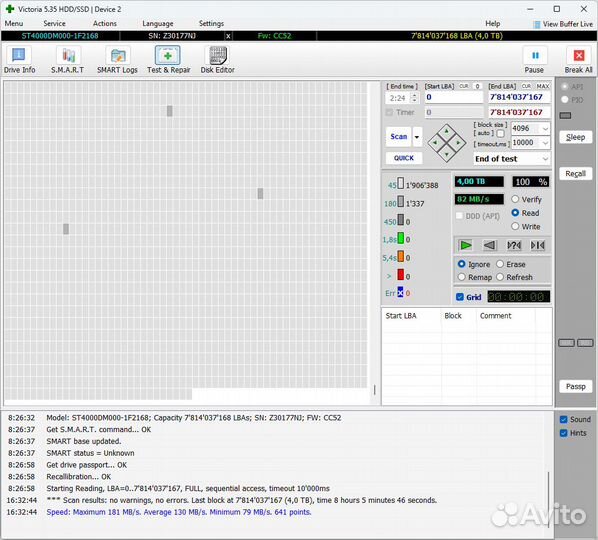Viewport: 598px width, 540px height.
Task: Click the green 1,8s block color box
Action: coord(400,238)
